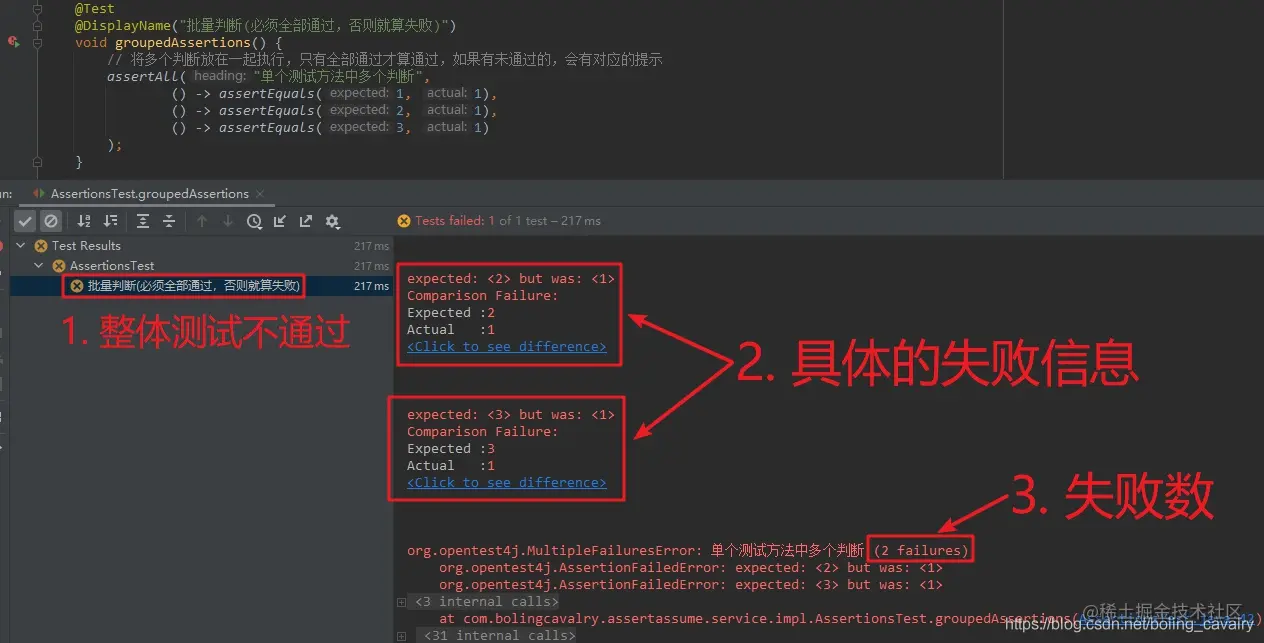1264x643 pixels.
Task: Collapse the Test Results tree node
Action: pos(21,246)
